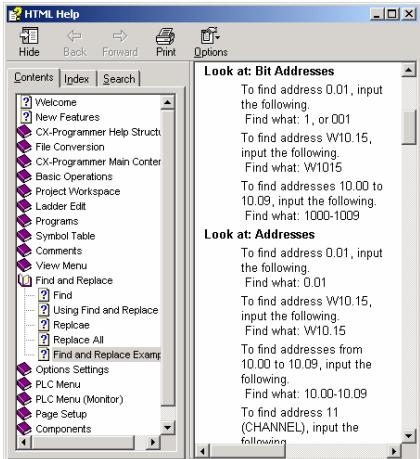The width and height of the screenshot is (420, 459).
Task: Select the Basic Operations label
Action: (x=74, y=176)
